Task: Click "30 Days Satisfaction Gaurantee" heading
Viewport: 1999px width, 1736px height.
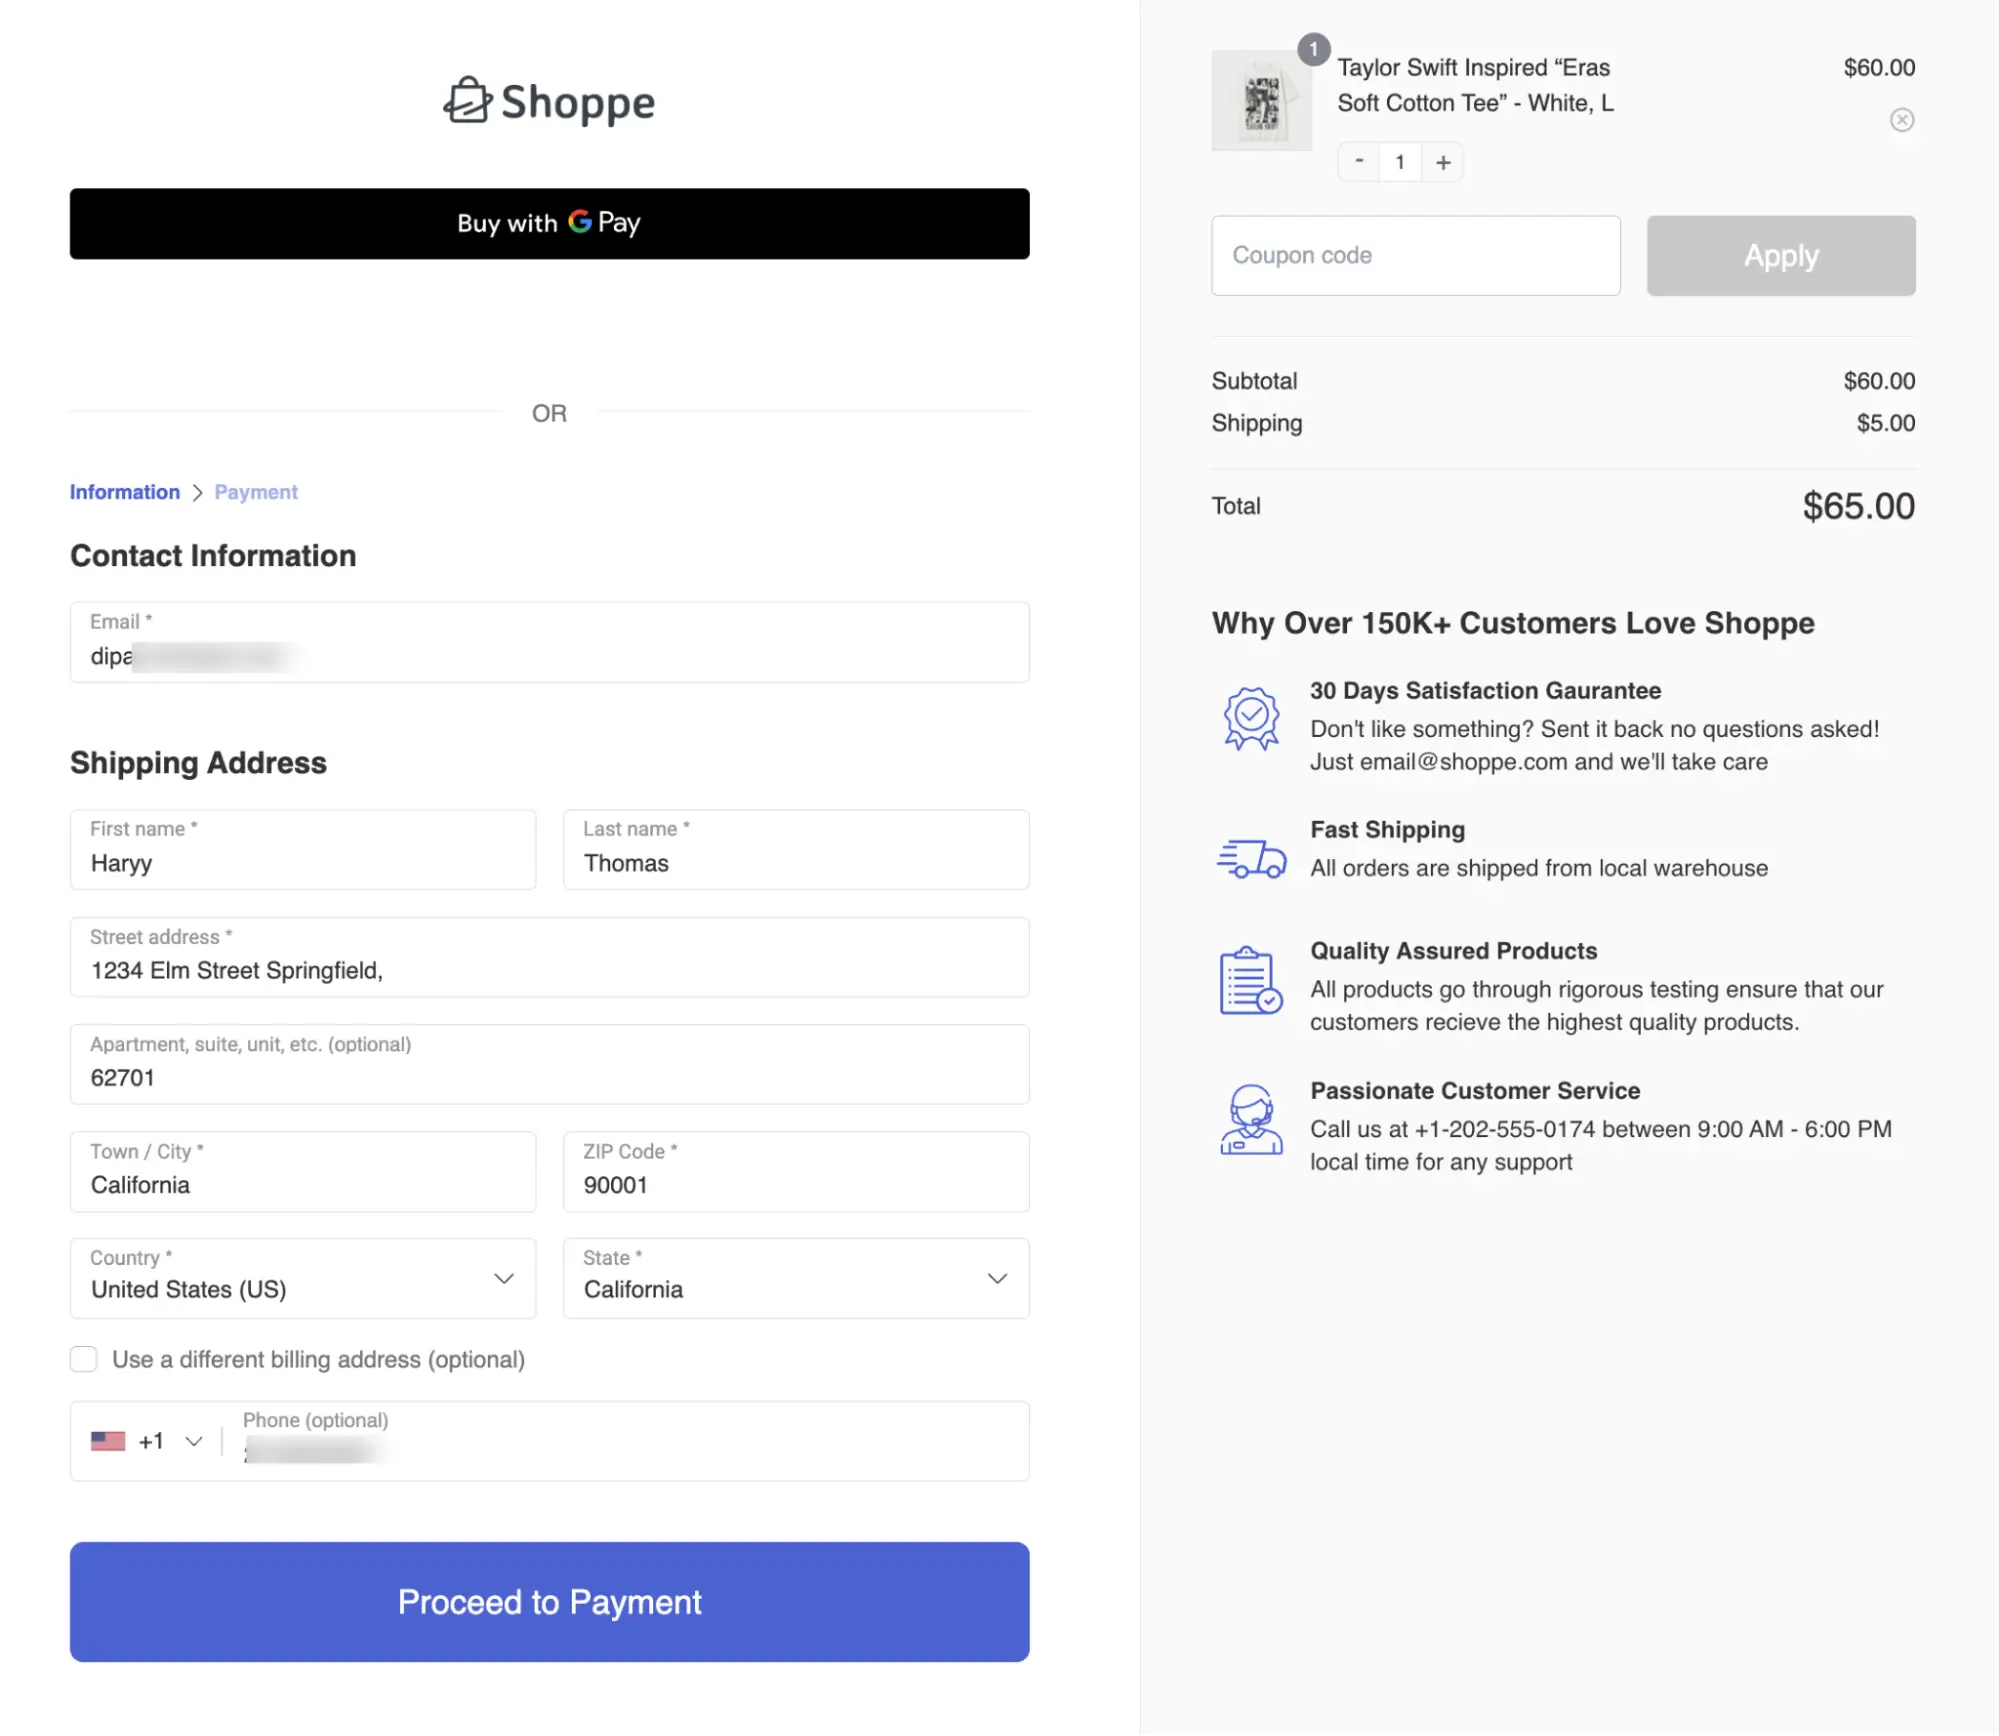Action: pos(1485,690)
